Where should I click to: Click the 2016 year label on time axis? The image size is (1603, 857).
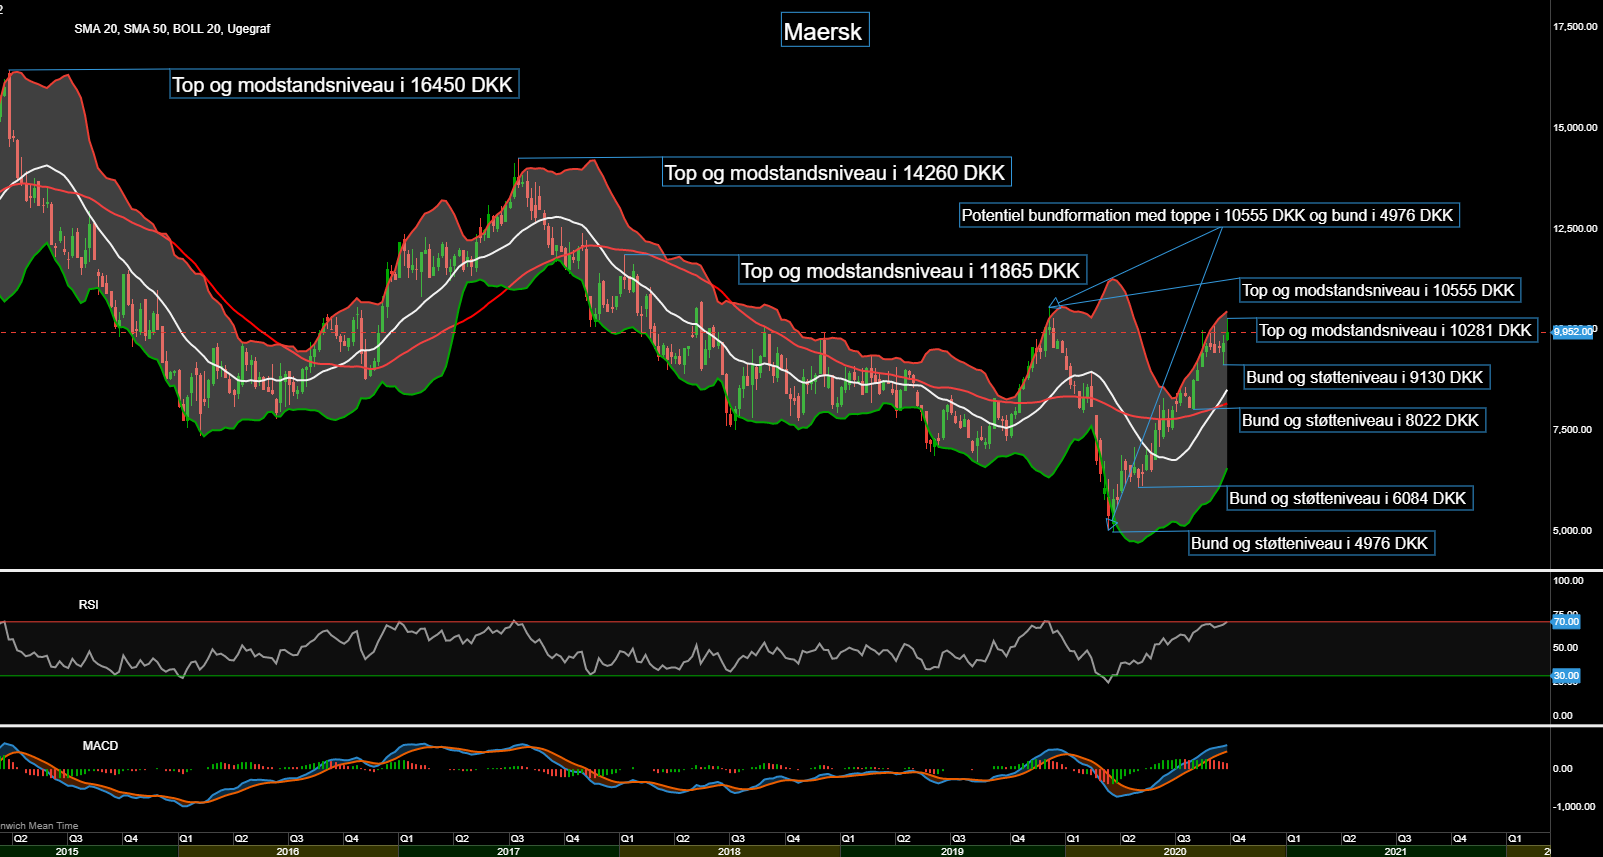pyautogui.click(x=288, y=851)
